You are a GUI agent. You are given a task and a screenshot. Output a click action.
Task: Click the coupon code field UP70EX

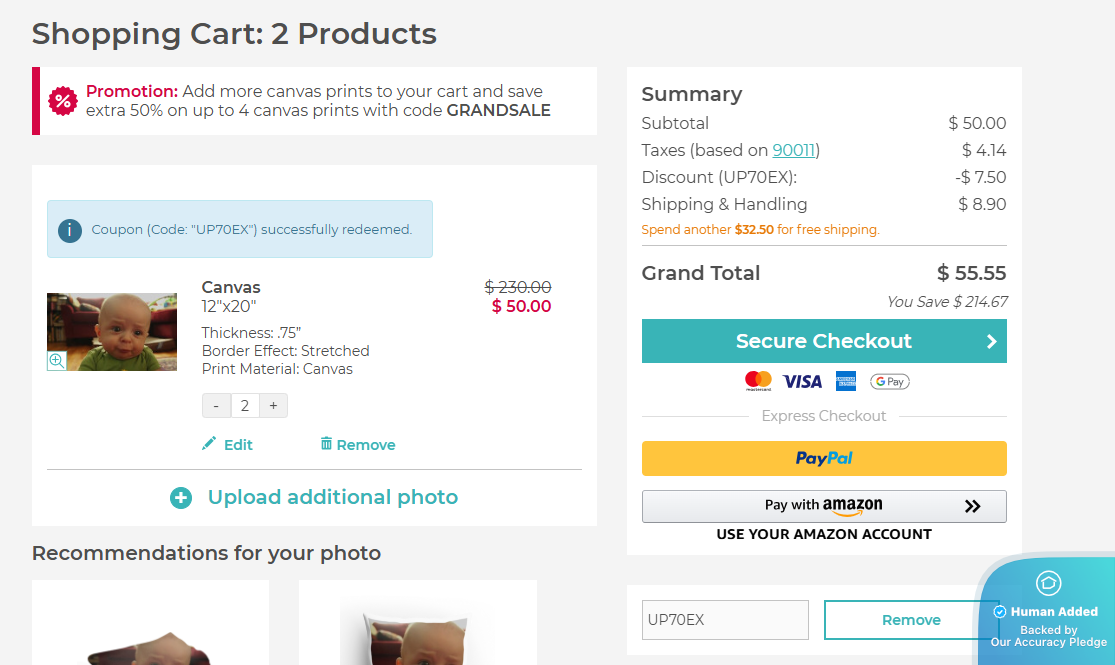click(x=725, y=620)
